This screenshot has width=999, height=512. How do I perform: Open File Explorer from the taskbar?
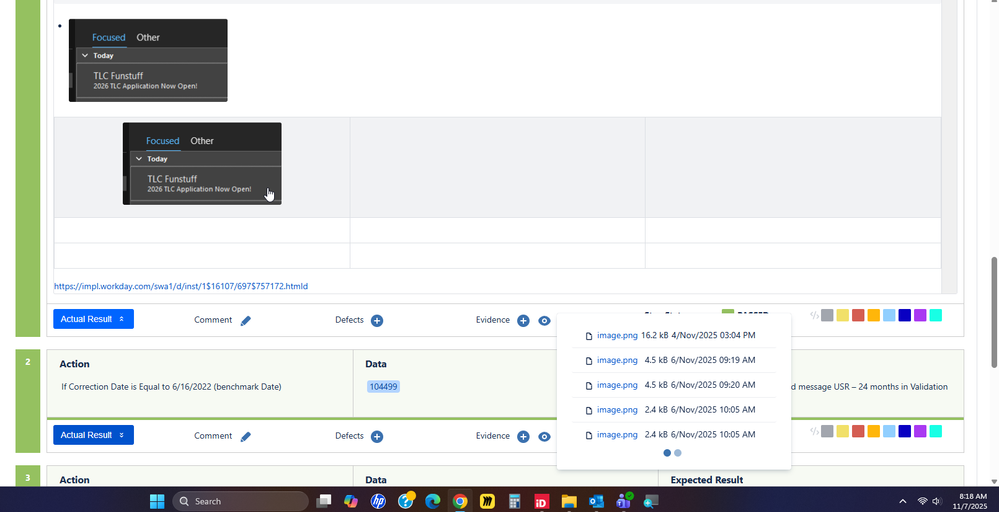[569, 501]
